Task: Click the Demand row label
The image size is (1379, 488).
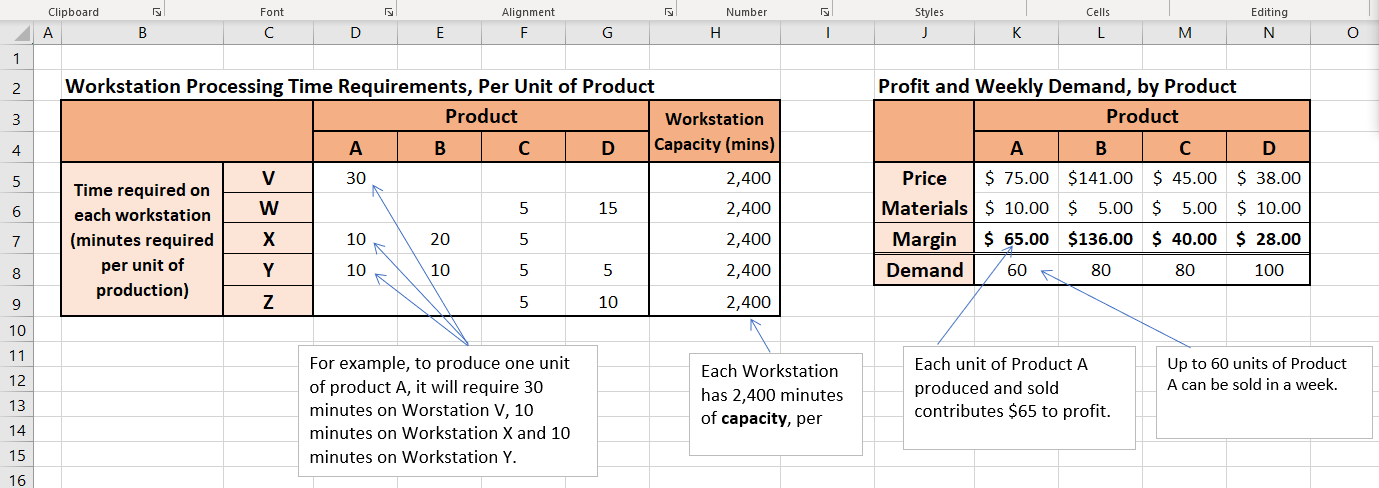Action: pyautogui.click(x=924, y=270)
